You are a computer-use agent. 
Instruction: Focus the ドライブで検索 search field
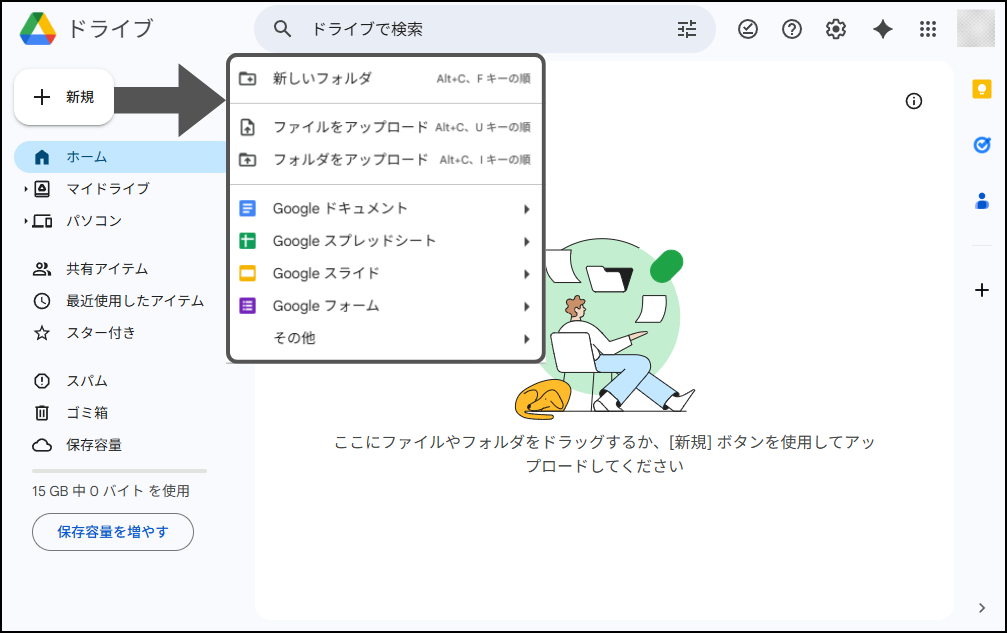pyautogui.click(x=485, y=29)
